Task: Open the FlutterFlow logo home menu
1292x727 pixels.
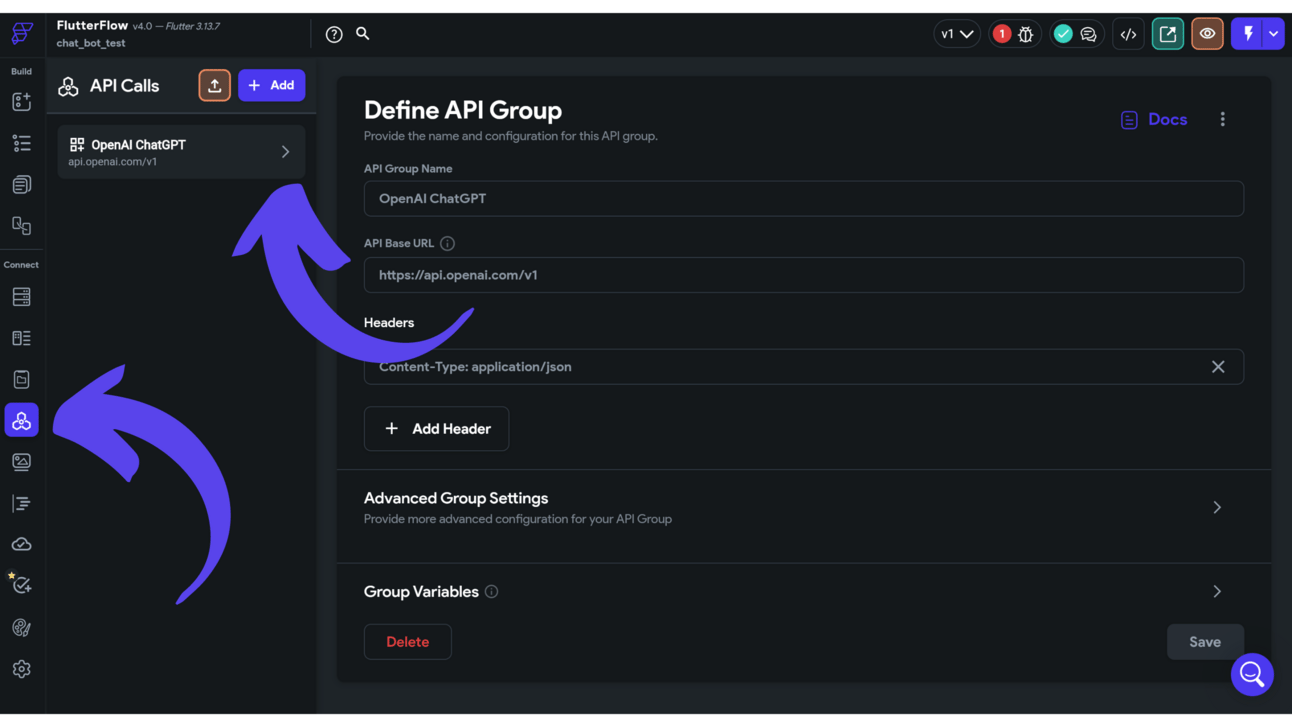Action: [x=21, y=33]
